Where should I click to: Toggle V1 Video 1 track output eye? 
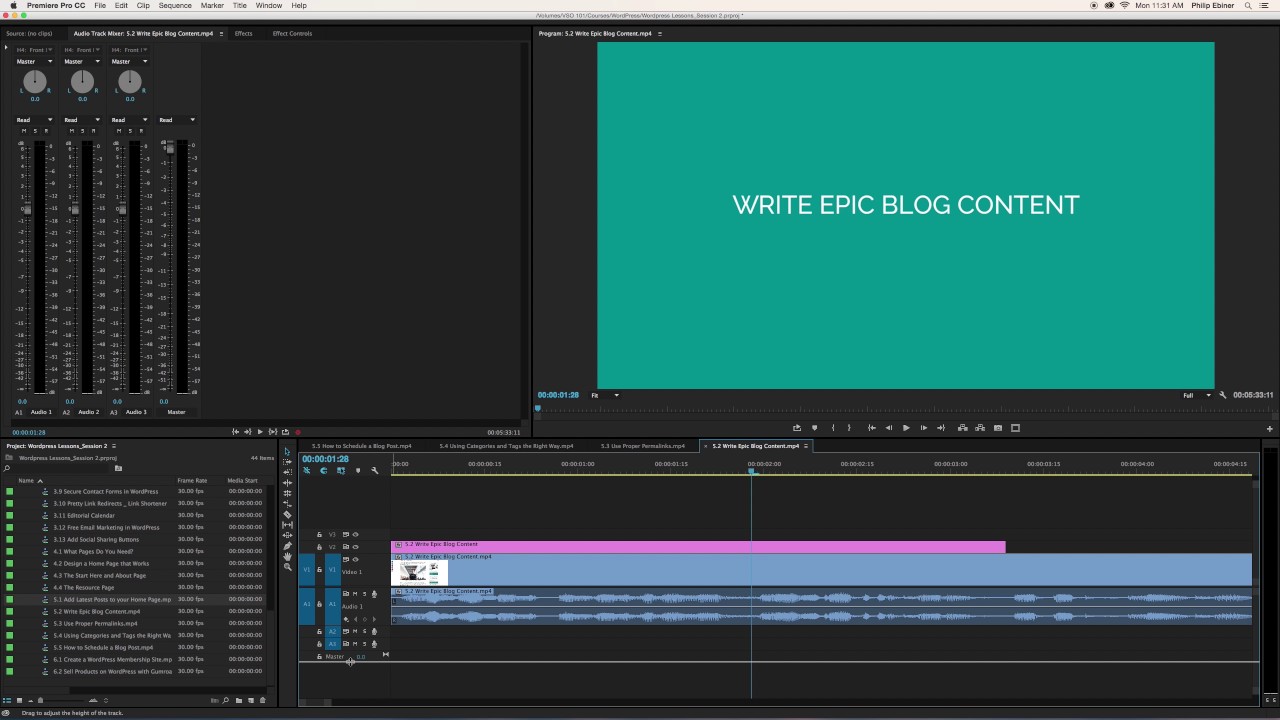coord(355,559)
